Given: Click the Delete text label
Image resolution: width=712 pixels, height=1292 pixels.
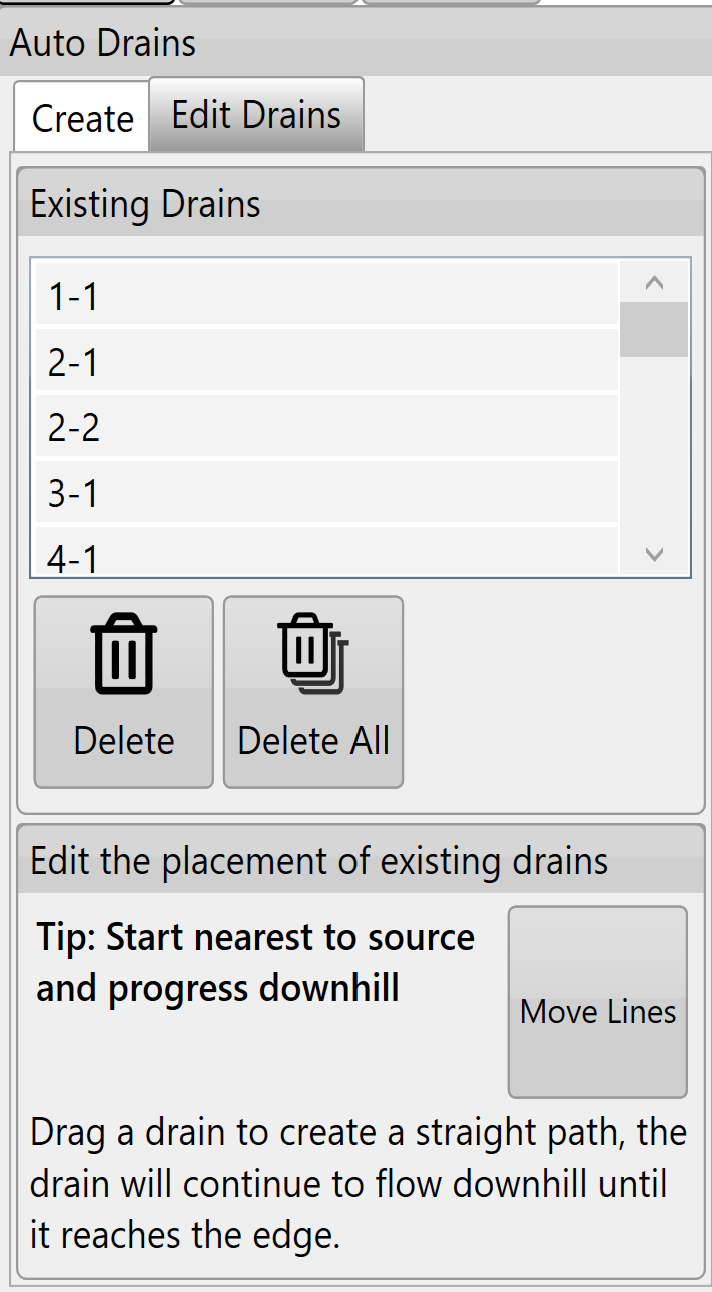Looking at the screenshot, I should (124, 741).
